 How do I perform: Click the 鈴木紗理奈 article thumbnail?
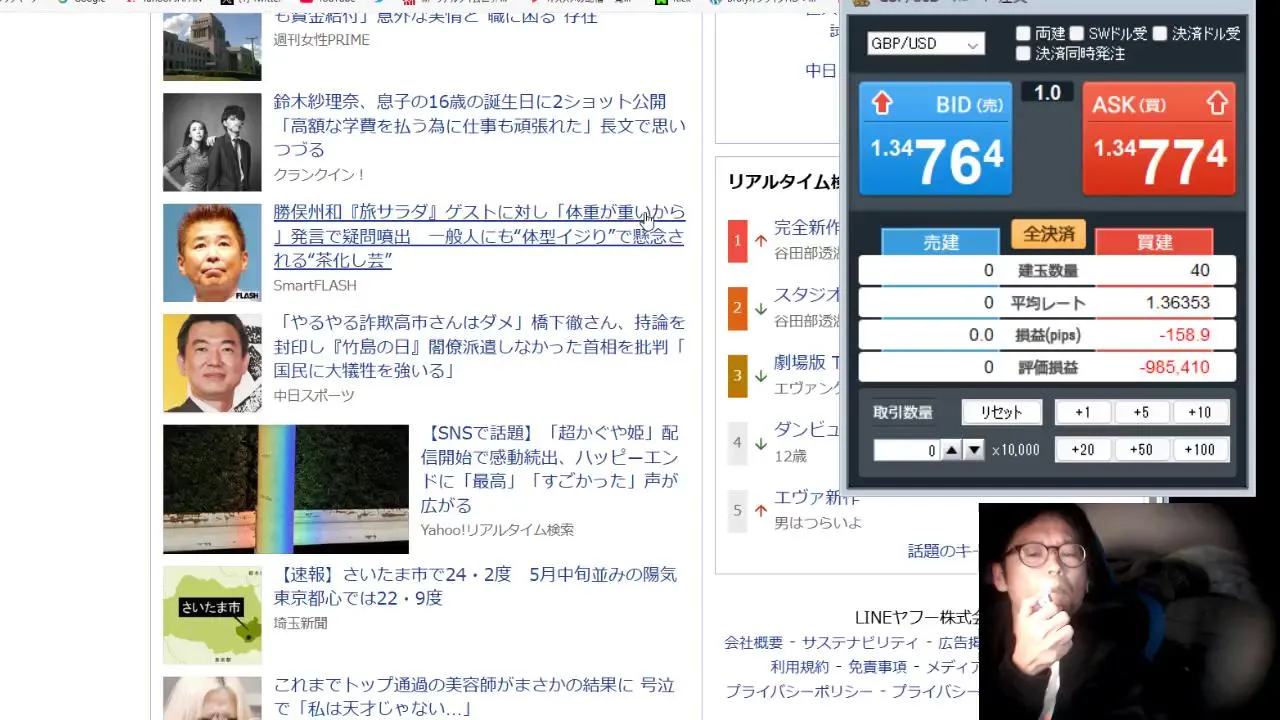tap(212, 142)
